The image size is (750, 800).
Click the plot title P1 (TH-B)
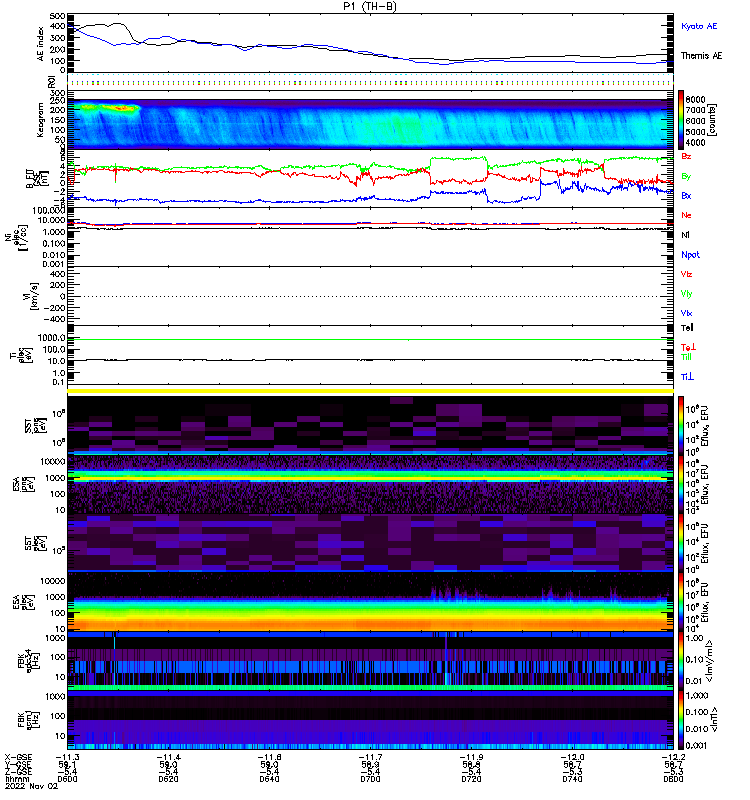(x=370, y=6)
